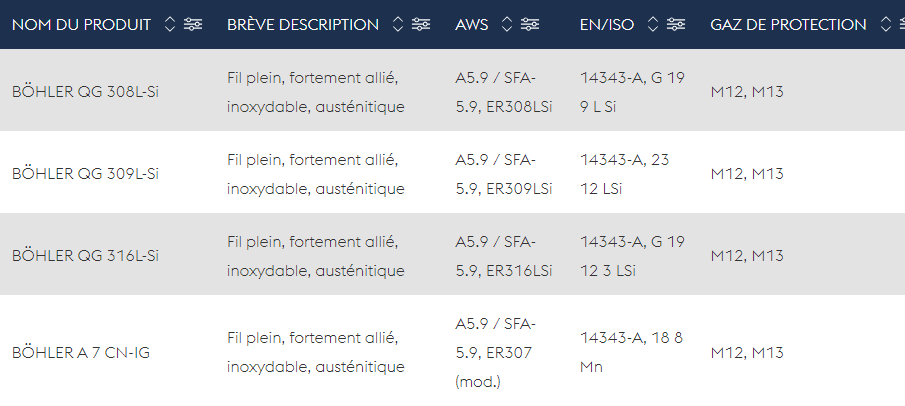Sort table by Brève description arrows
905x406 pixels.
click(398, 25)
